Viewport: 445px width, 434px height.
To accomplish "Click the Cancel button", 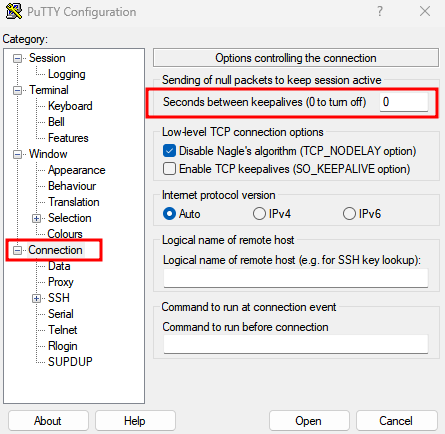I will pyautogui.click(x=397, y=421).
